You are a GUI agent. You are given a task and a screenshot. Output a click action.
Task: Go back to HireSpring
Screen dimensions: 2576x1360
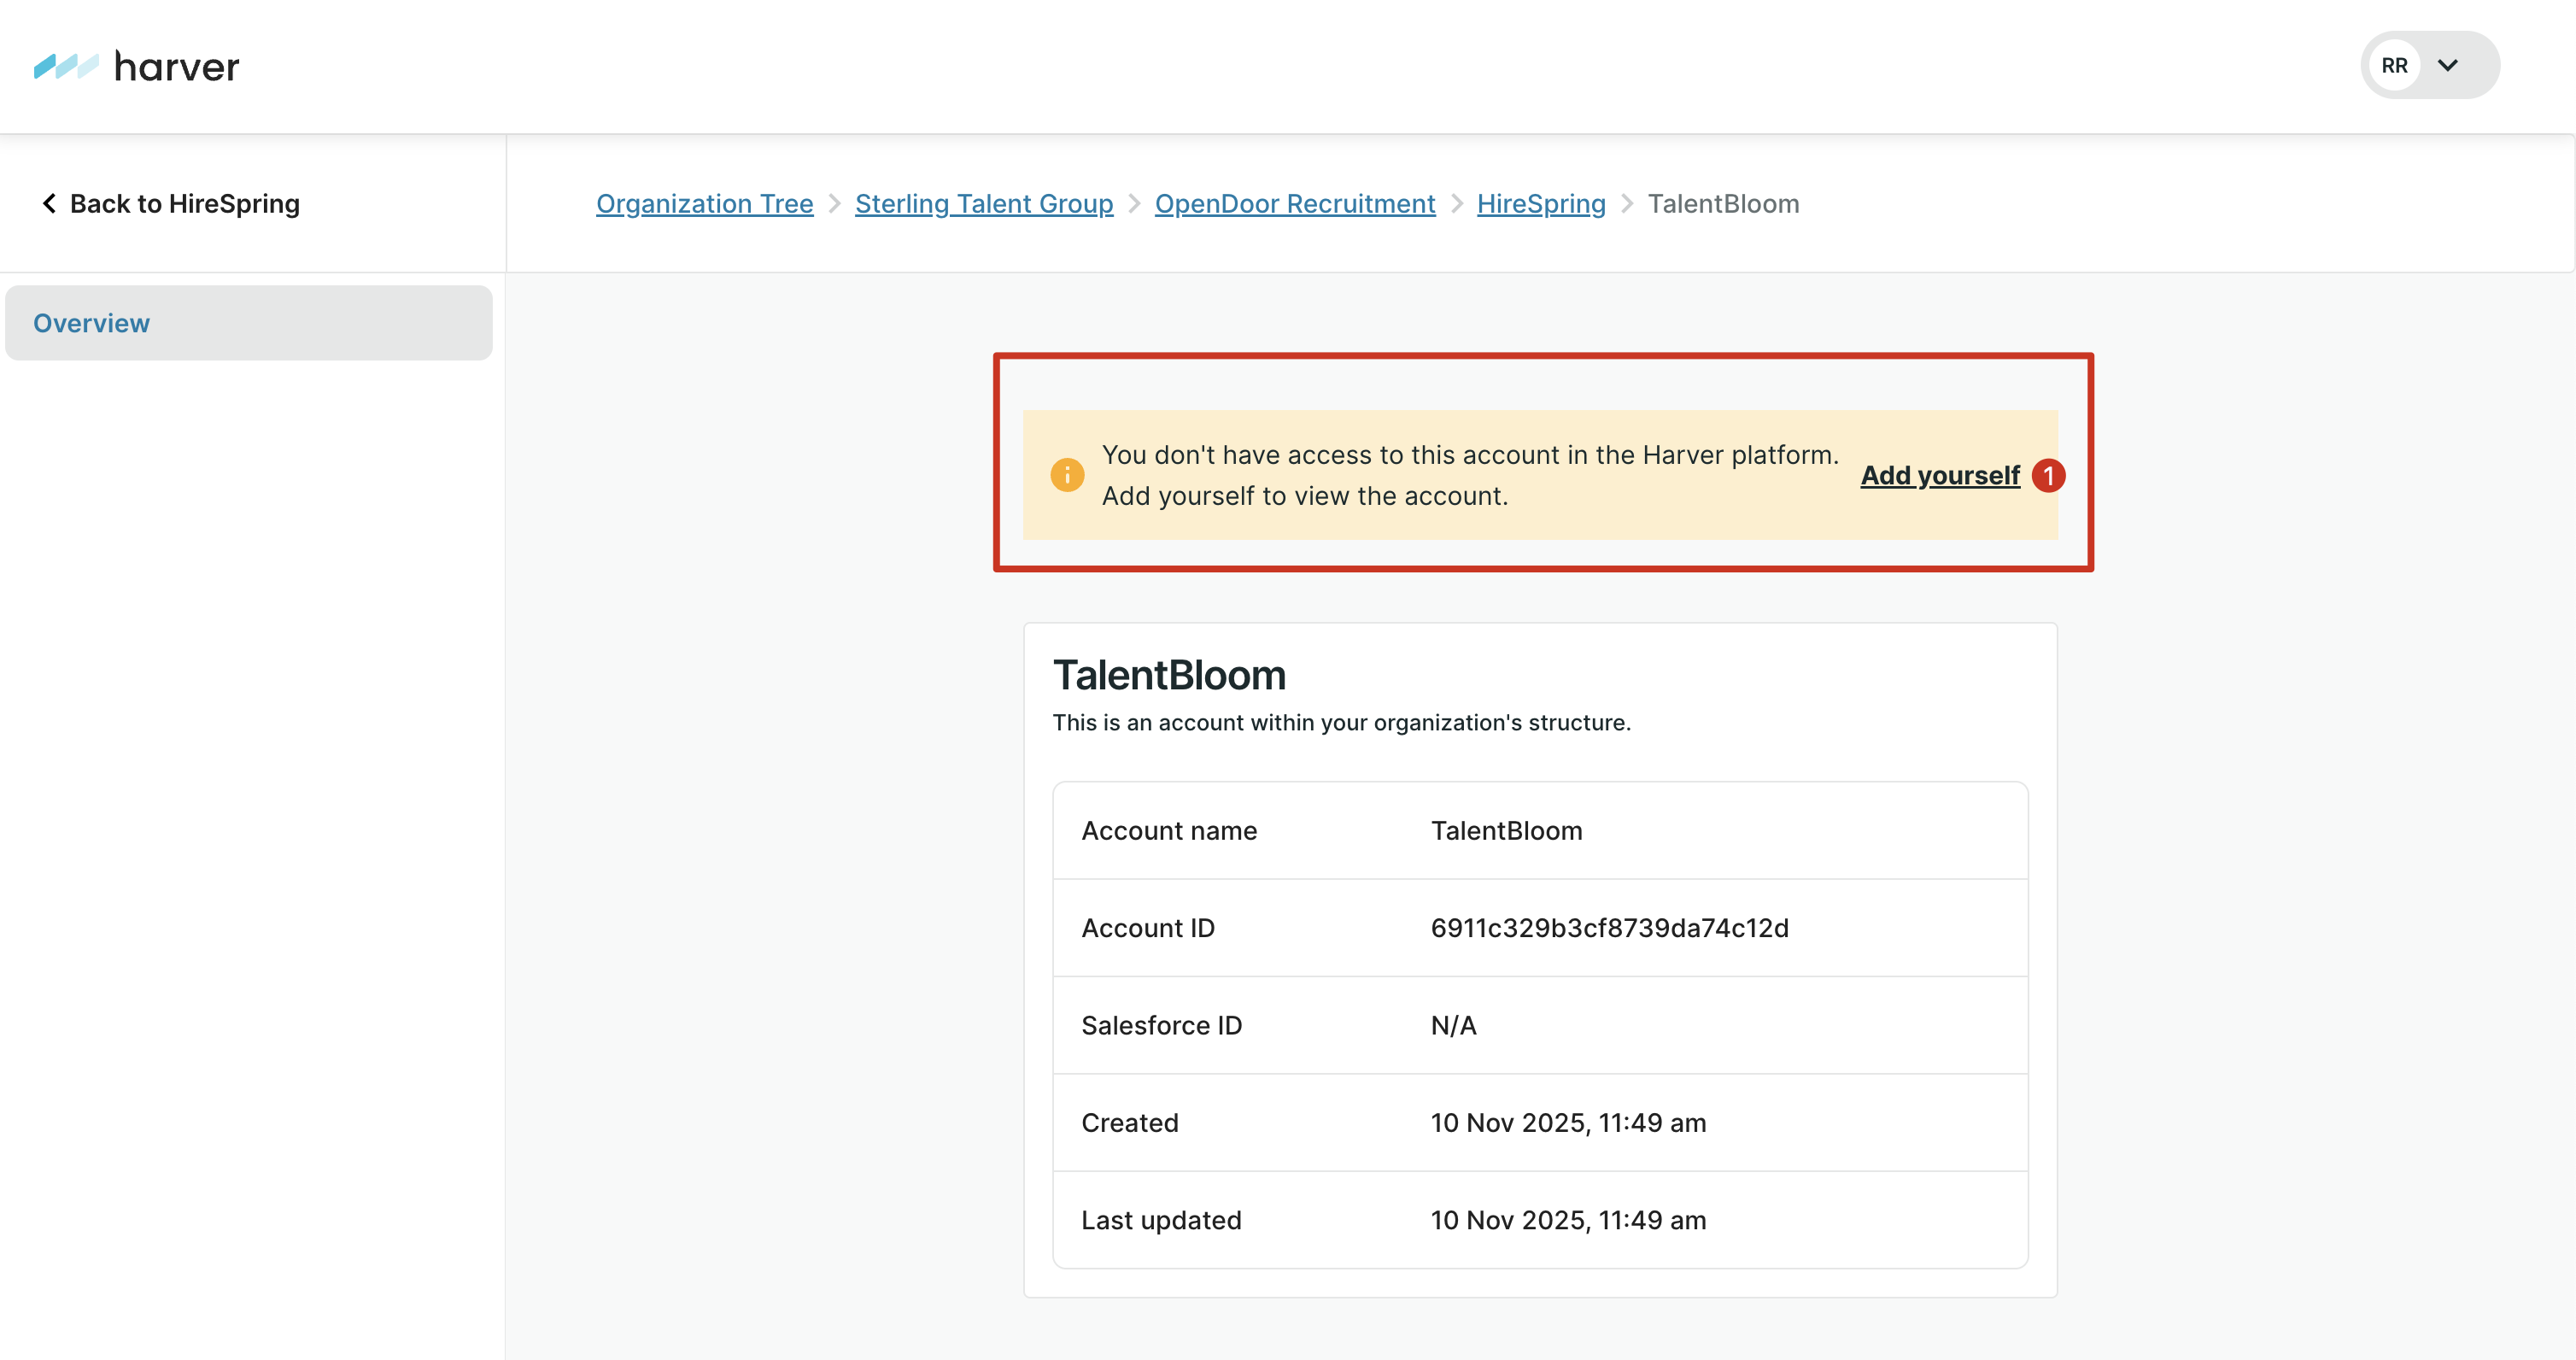(184, 204)
